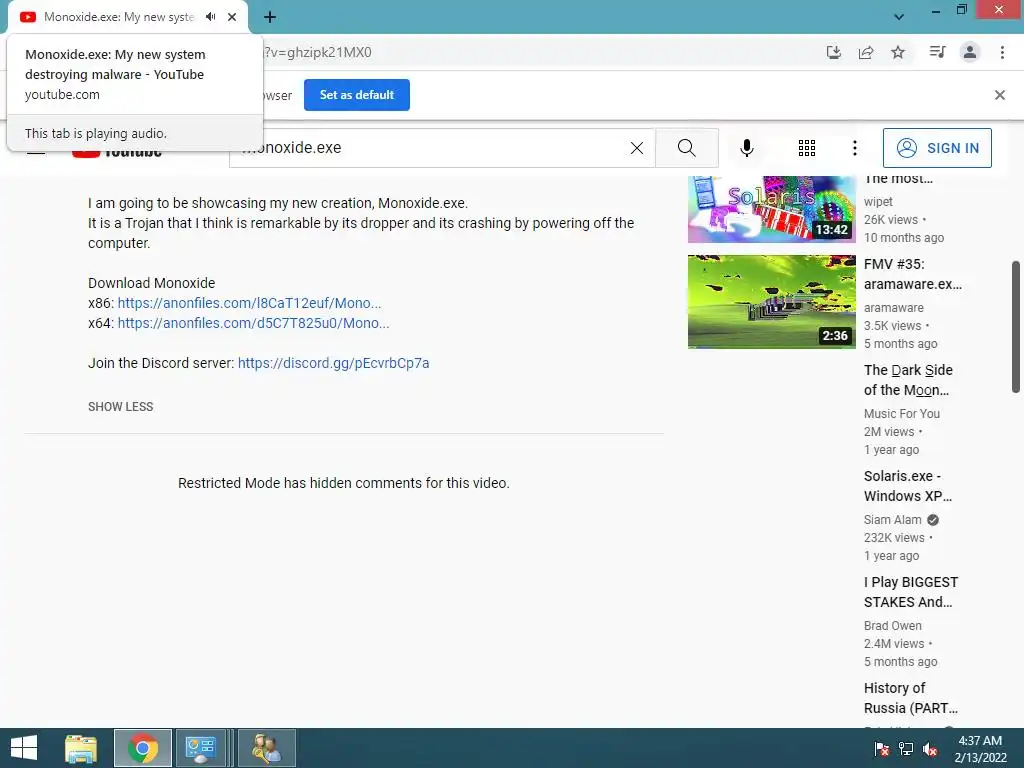1024x768 pixels.
Task: Search with voice microphone icon
Action: [746, 148]
